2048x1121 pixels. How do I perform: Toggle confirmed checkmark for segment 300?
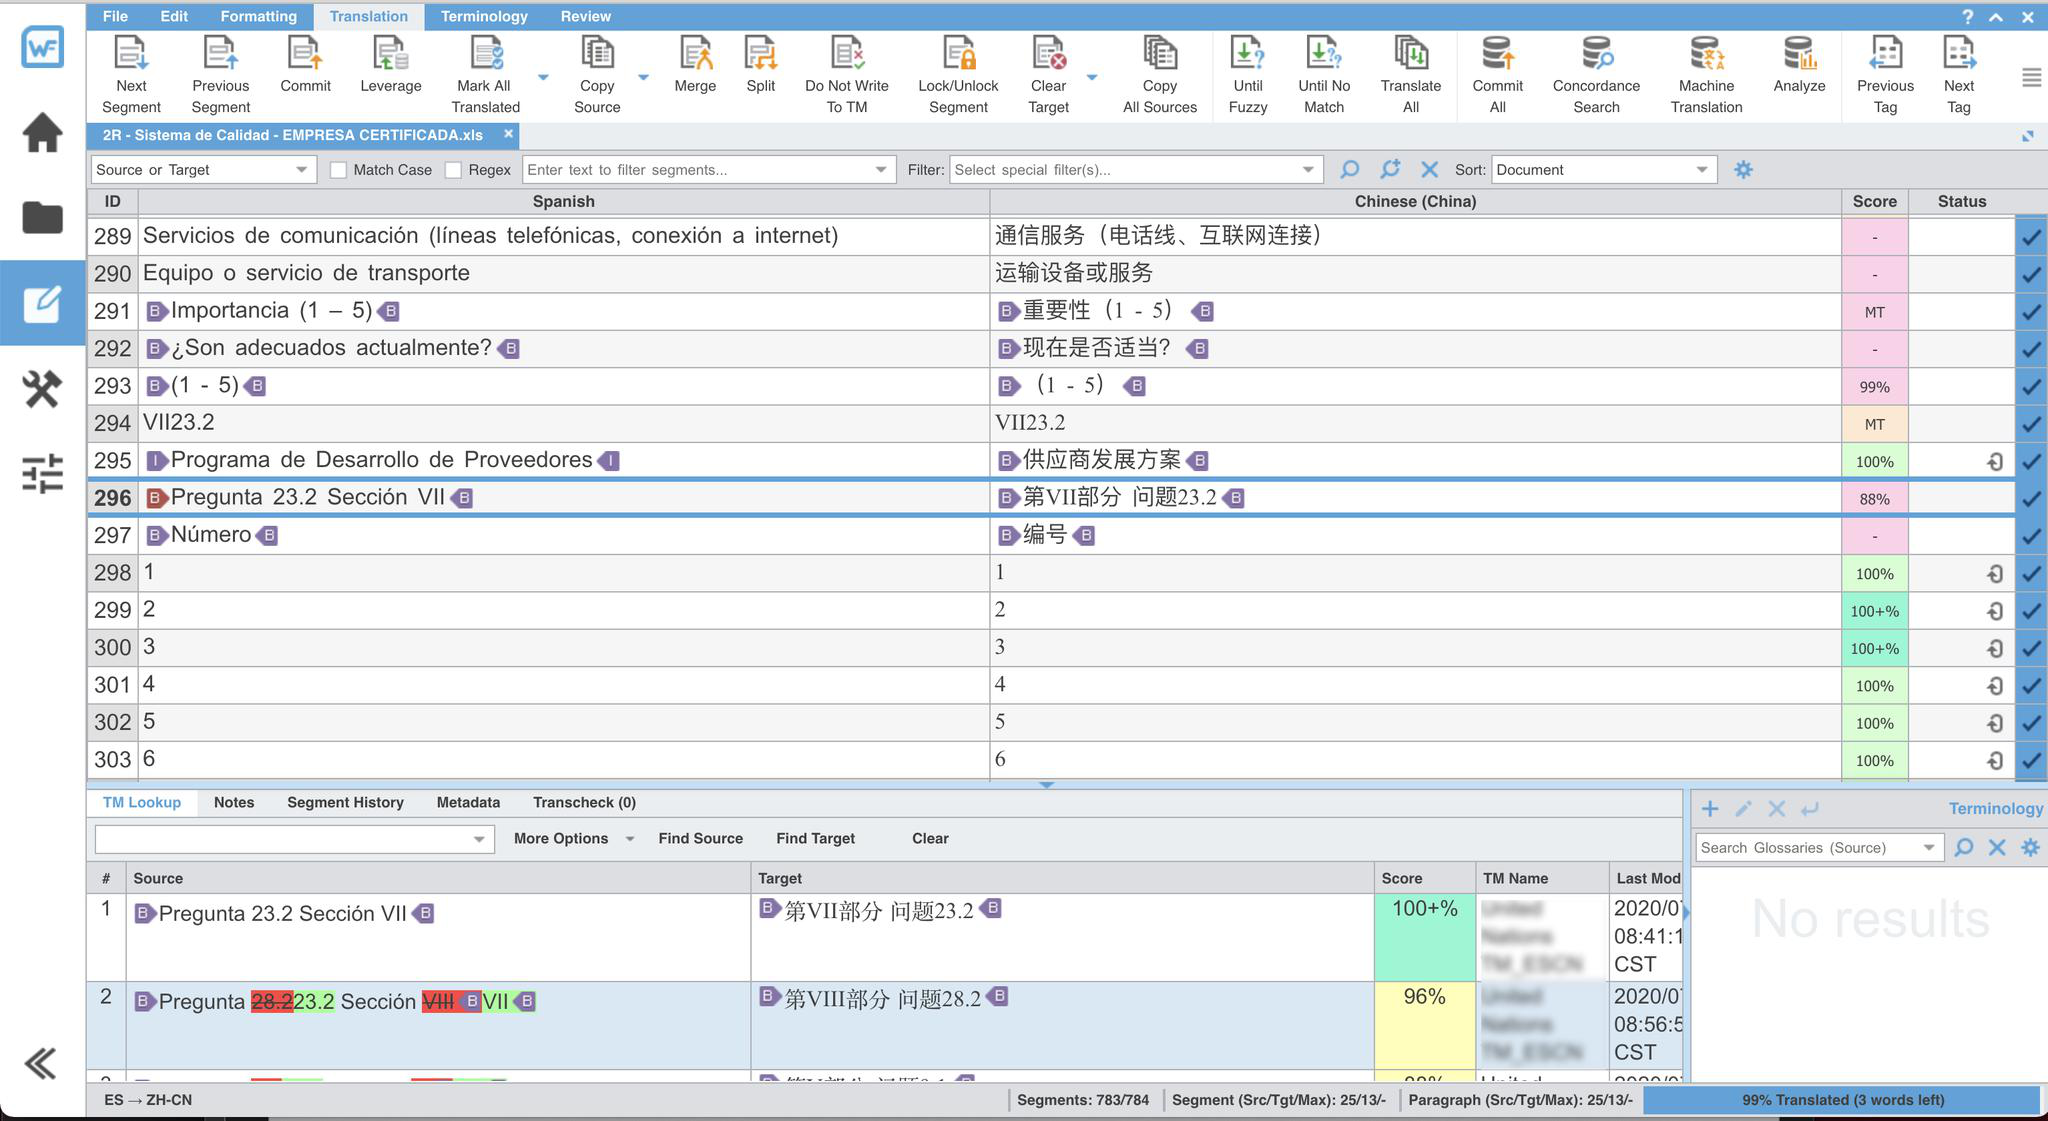tap(2031, 648)
